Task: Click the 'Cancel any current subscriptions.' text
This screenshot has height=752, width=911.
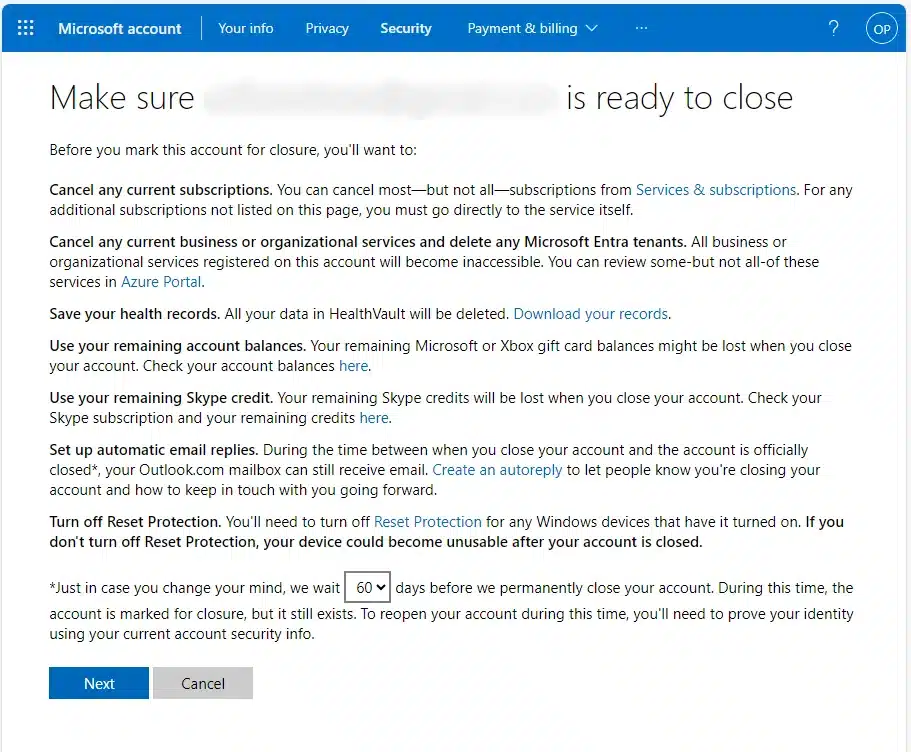Action: click(x=161, y=190)
